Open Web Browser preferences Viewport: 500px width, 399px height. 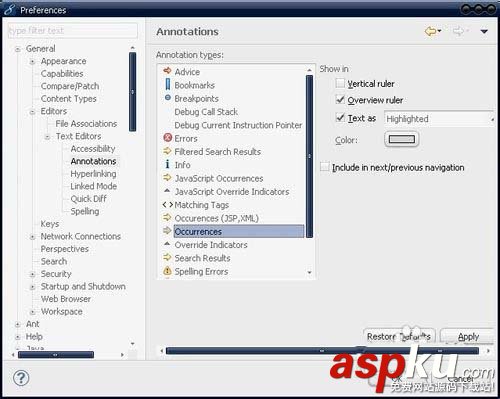(66, 299)
